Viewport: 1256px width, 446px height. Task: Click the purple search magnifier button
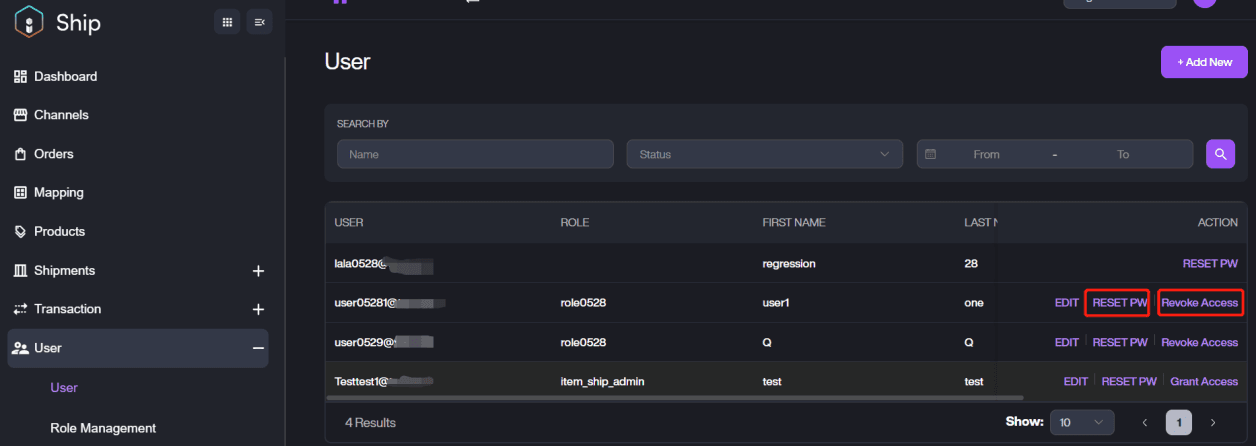pyautogui.click(x=1220, y=154)
